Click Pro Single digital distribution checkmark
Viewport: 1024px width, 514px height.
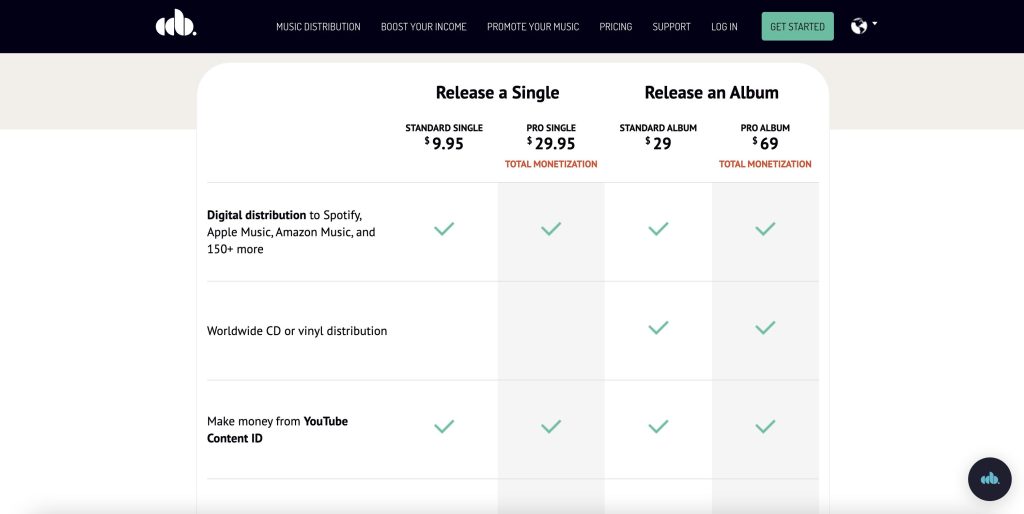pyautogui.click(x=551, y=229)
